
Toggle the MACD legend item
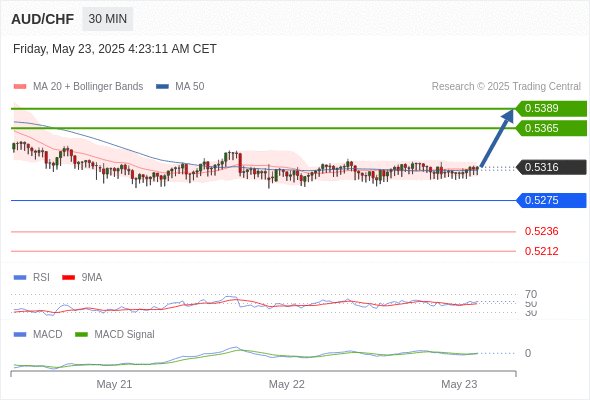38,335
